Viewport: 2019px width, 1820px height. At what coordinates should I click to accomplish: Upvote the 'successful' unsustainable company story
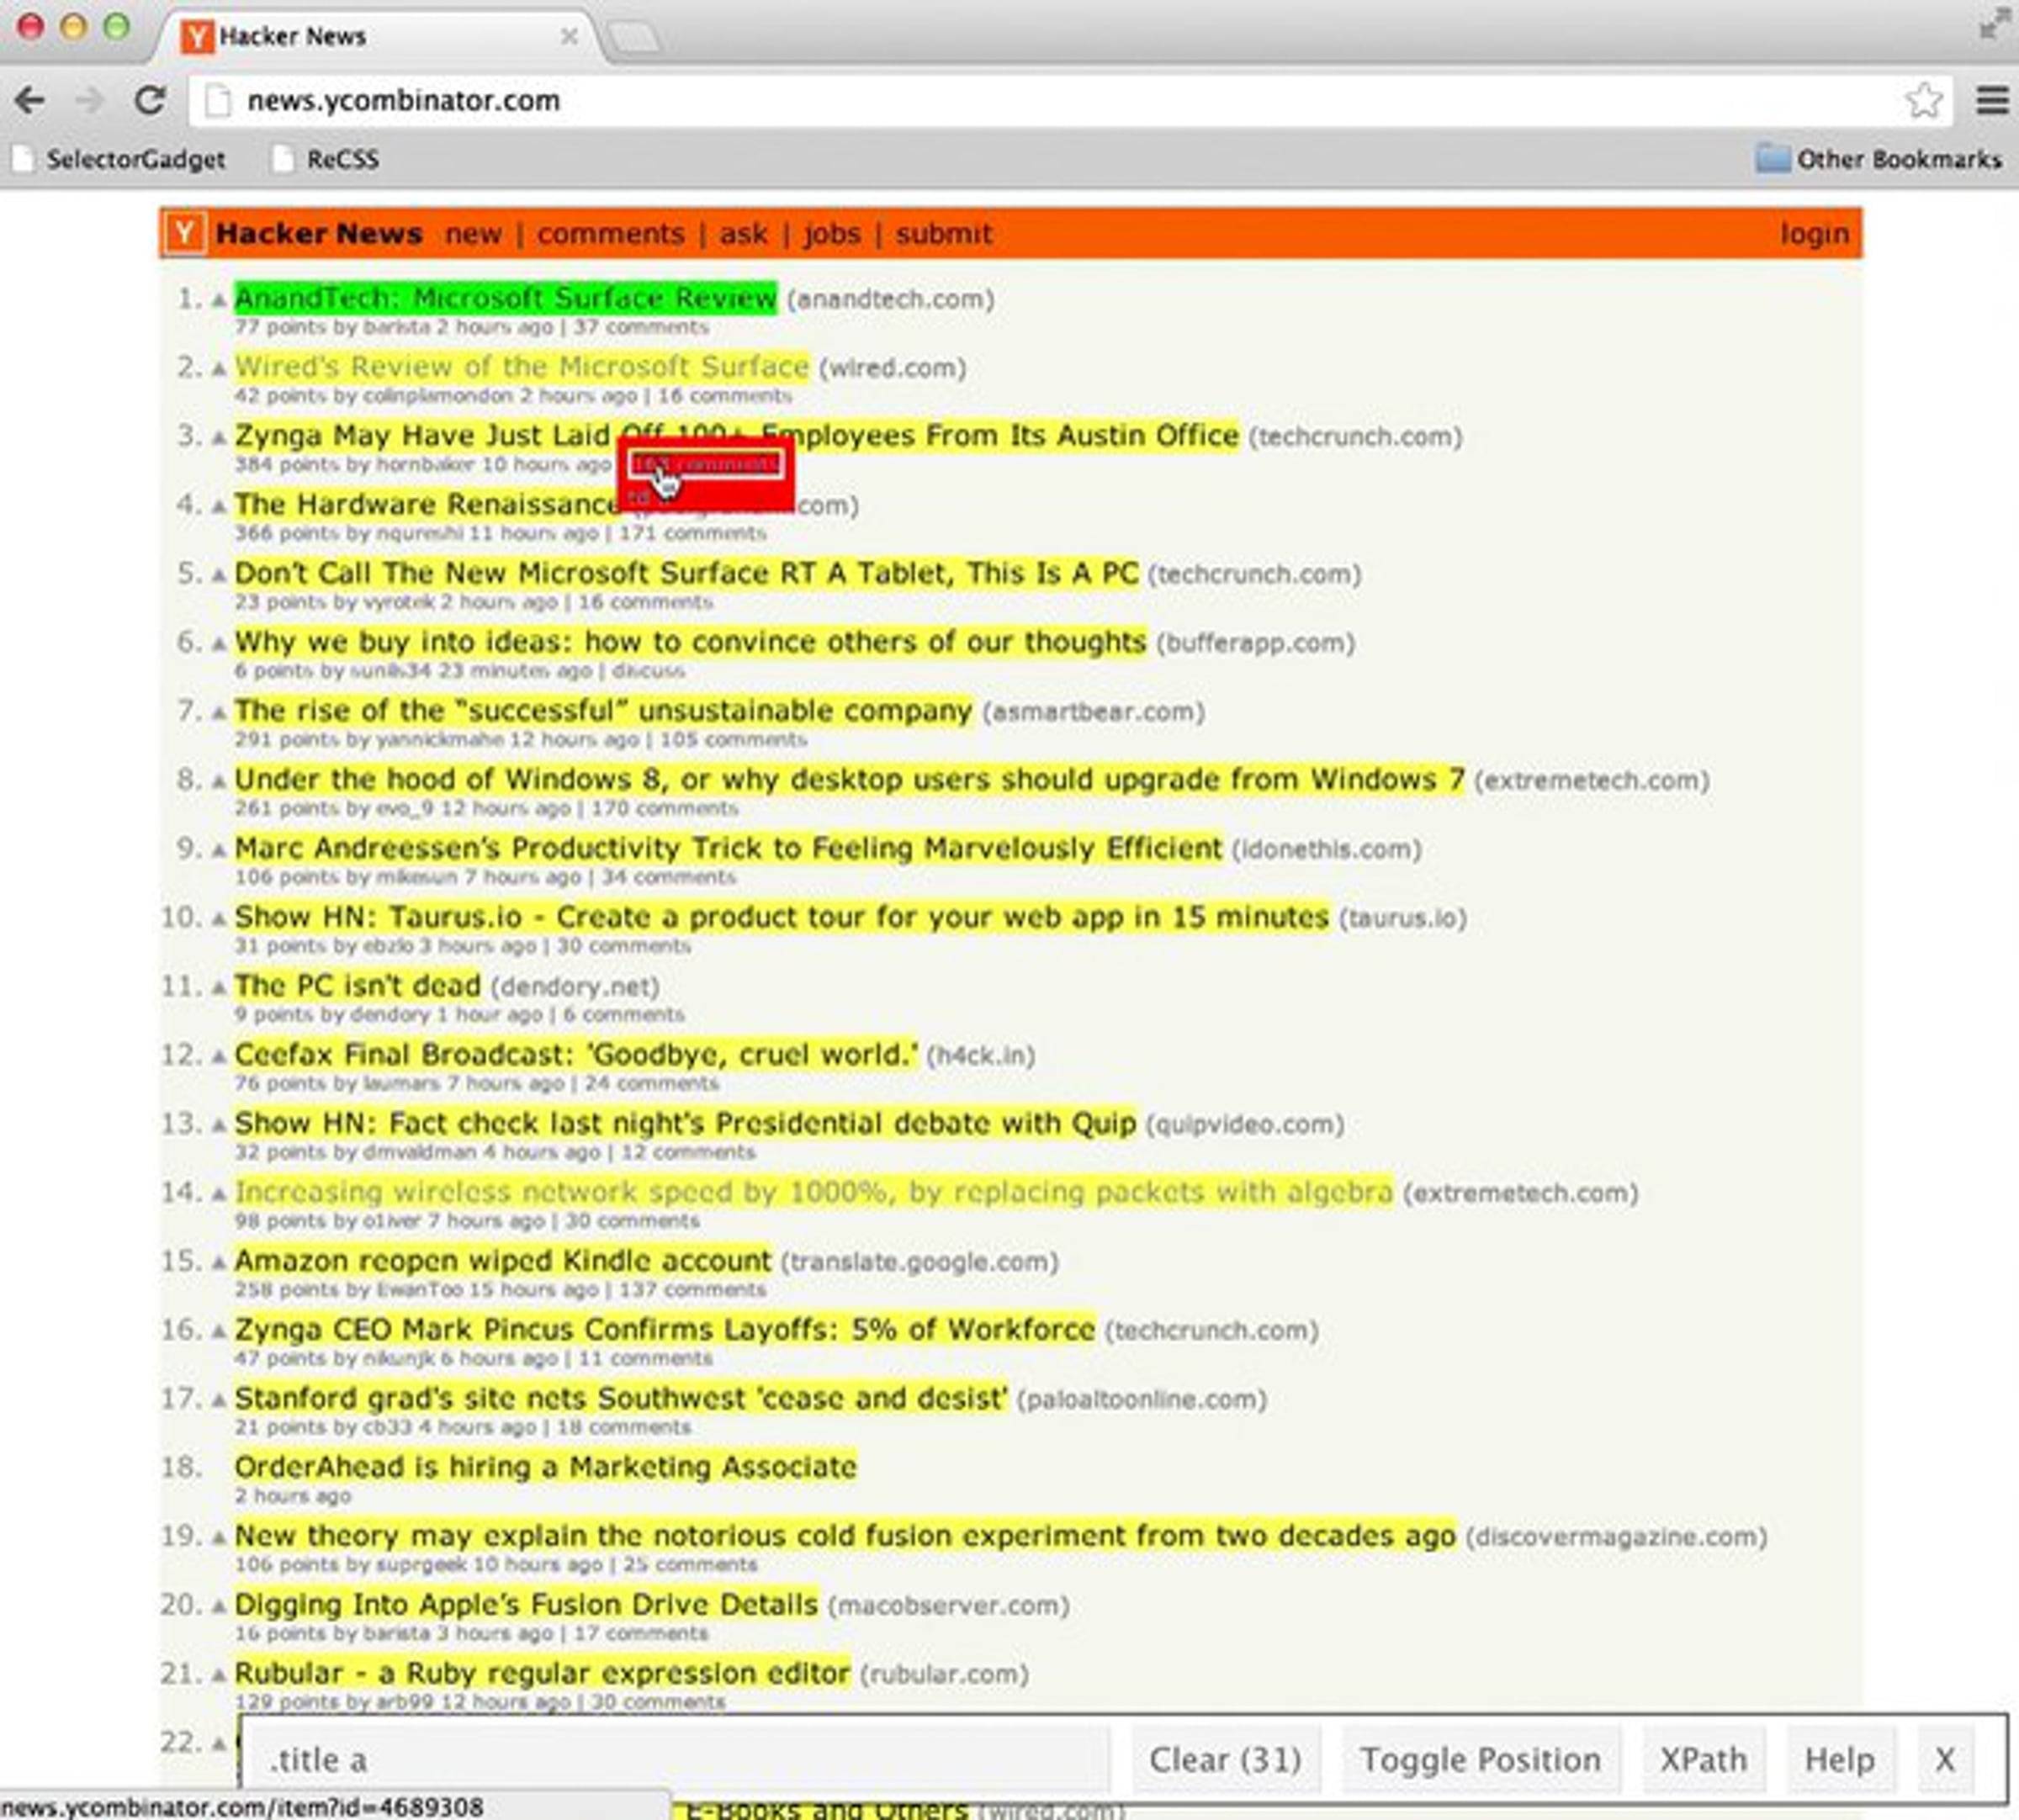click(x=219, y=712)
